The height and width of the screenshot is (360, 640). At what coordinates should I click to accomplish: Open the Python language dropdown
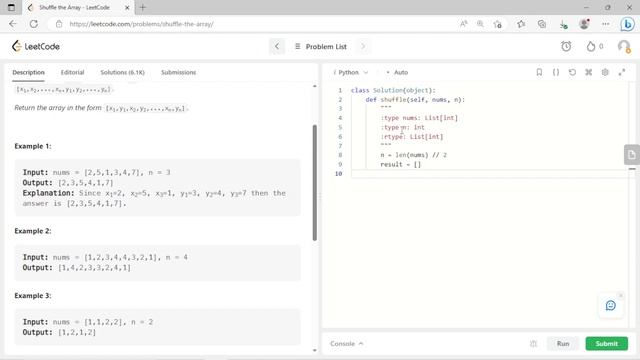click(x=351, y=72)
